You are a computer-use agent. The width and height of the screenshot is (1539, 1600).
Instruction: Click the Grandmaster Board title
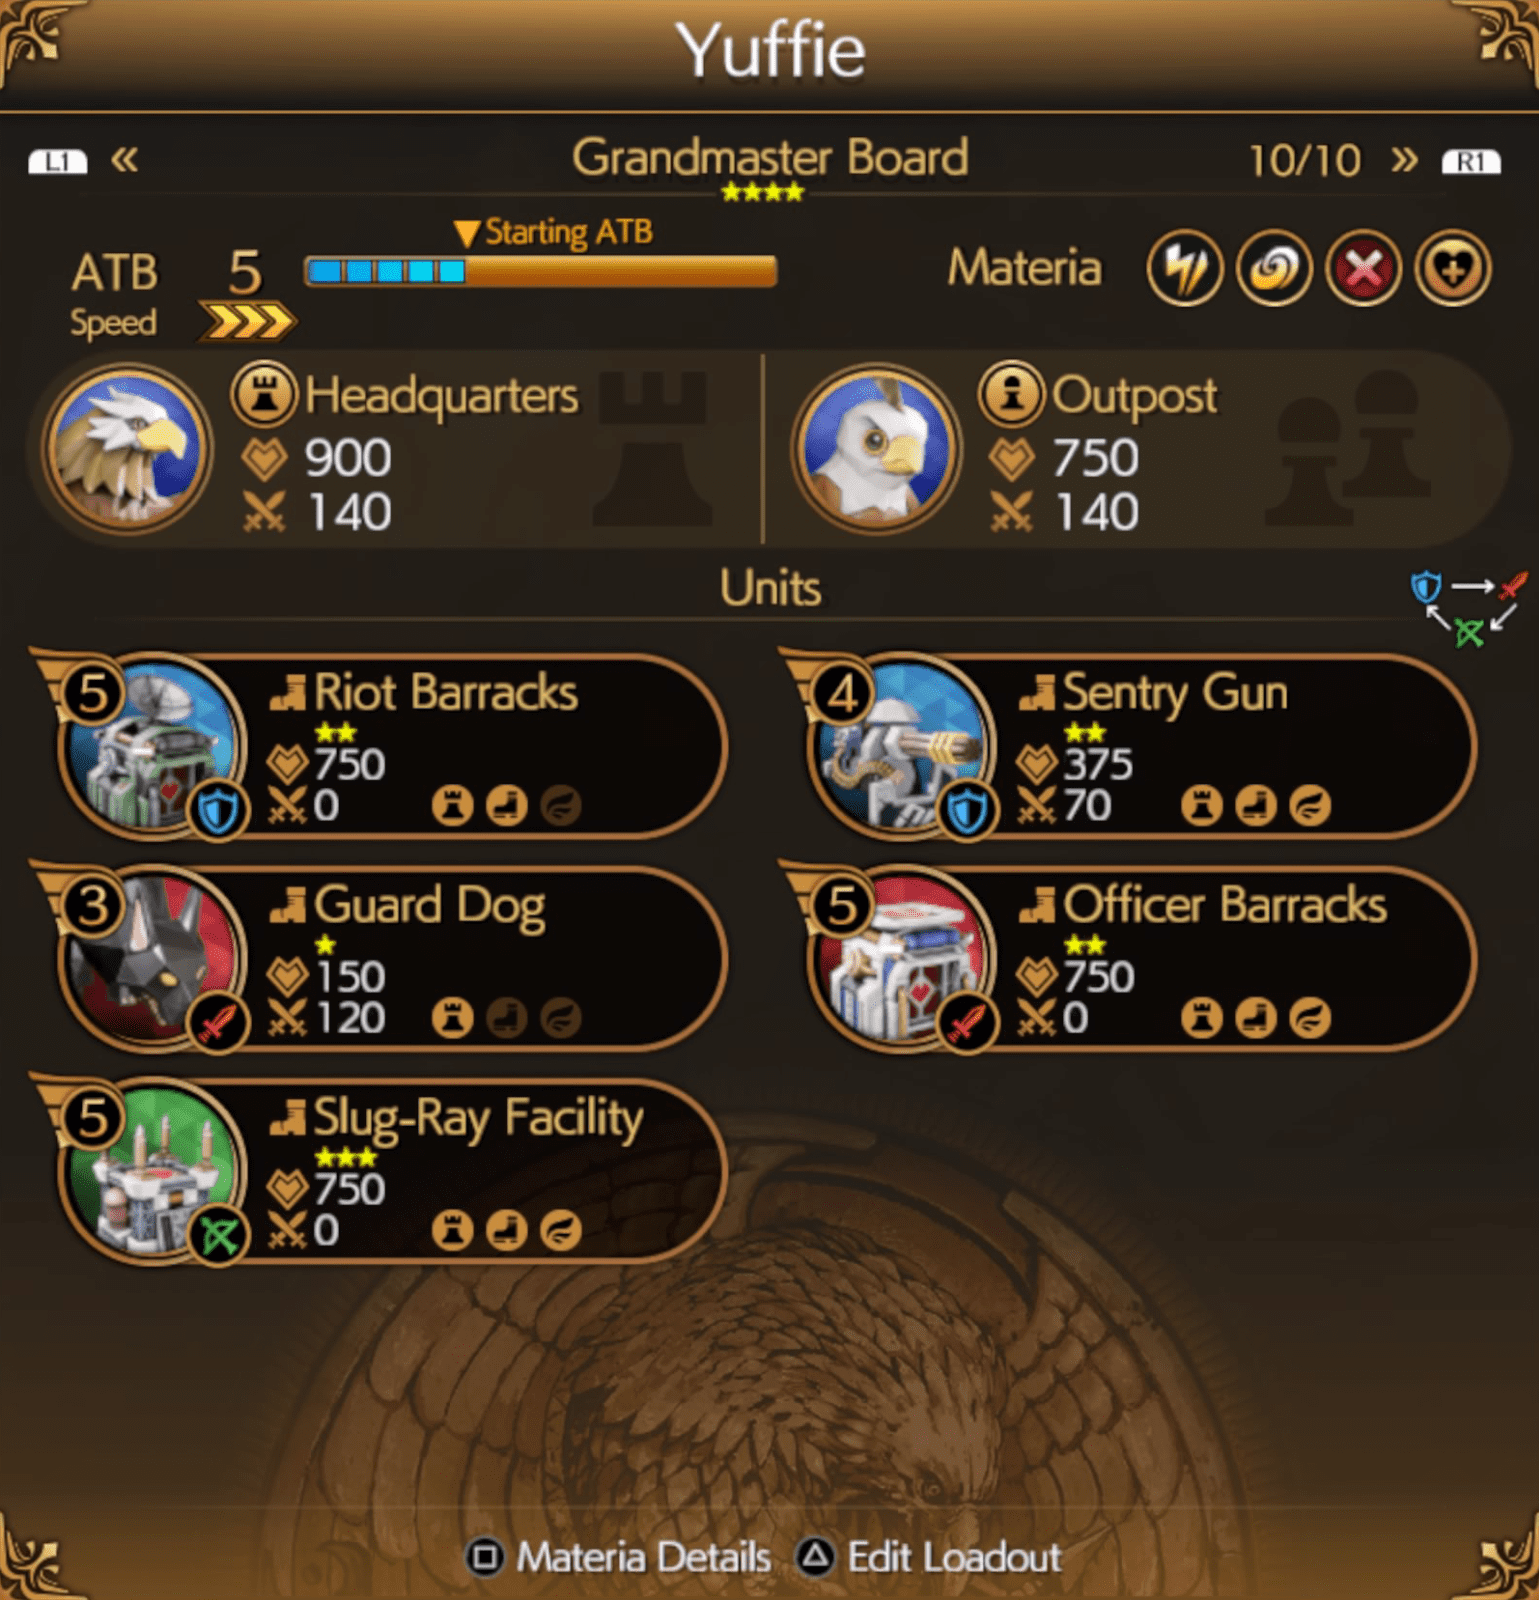pyautogui.click(x=769, y=157)
